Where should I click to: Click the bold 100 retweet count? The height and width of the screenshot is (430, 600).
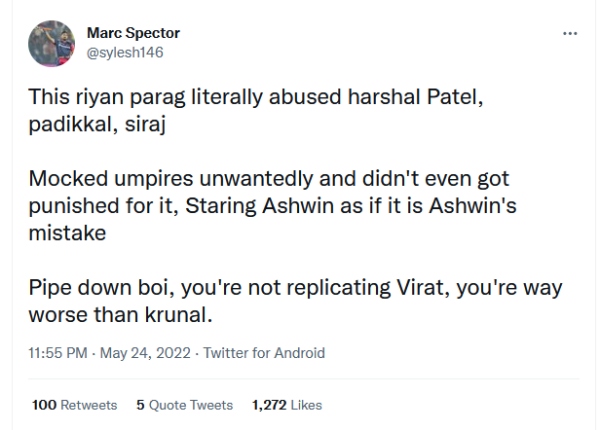[44, 405]
